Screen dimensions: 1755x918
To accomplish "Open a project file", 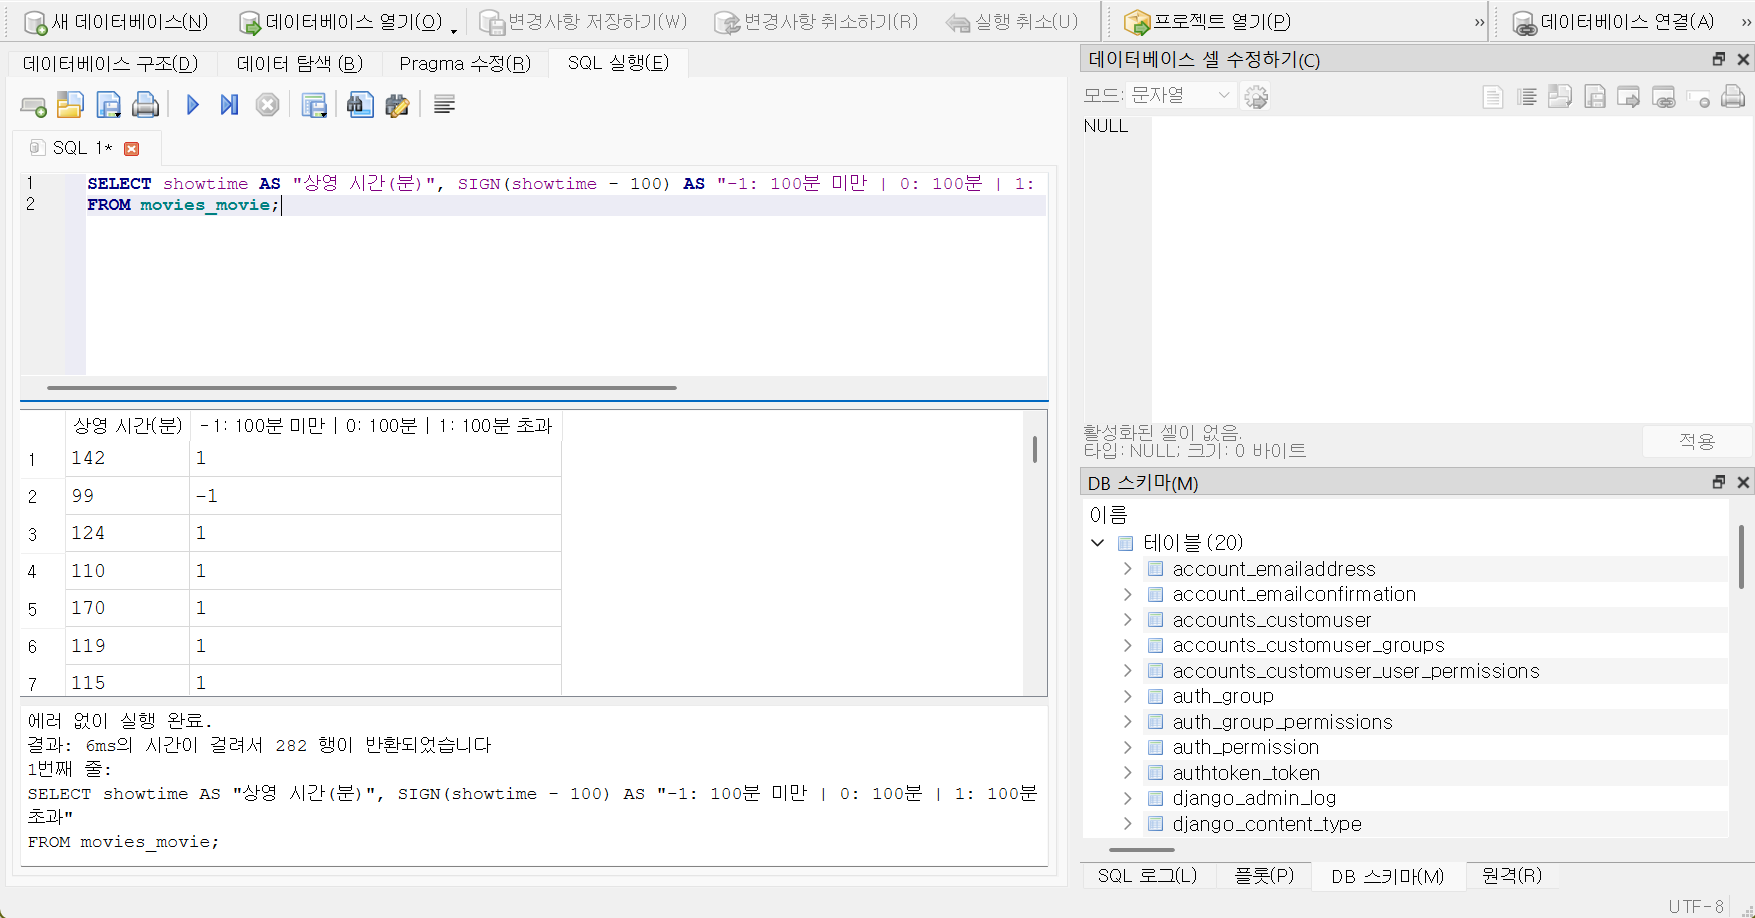I will pyautogui.click(x=1207, y=21).
